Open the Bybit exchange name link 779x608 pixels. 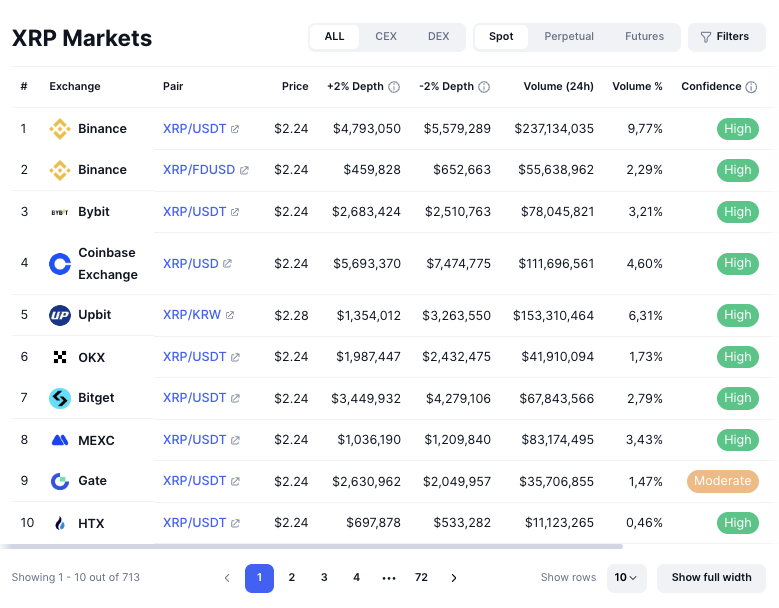pyautogui.click(x=94, y=212)
